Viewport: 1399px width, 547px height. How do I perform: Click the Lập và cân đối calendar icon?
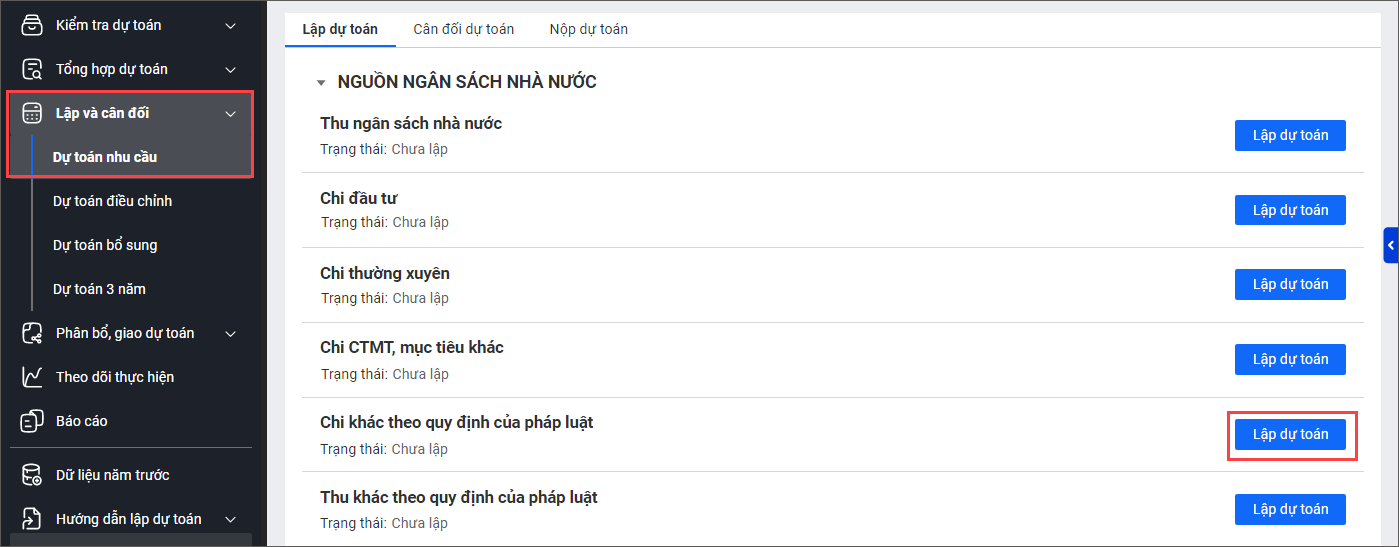pos(33,113)
